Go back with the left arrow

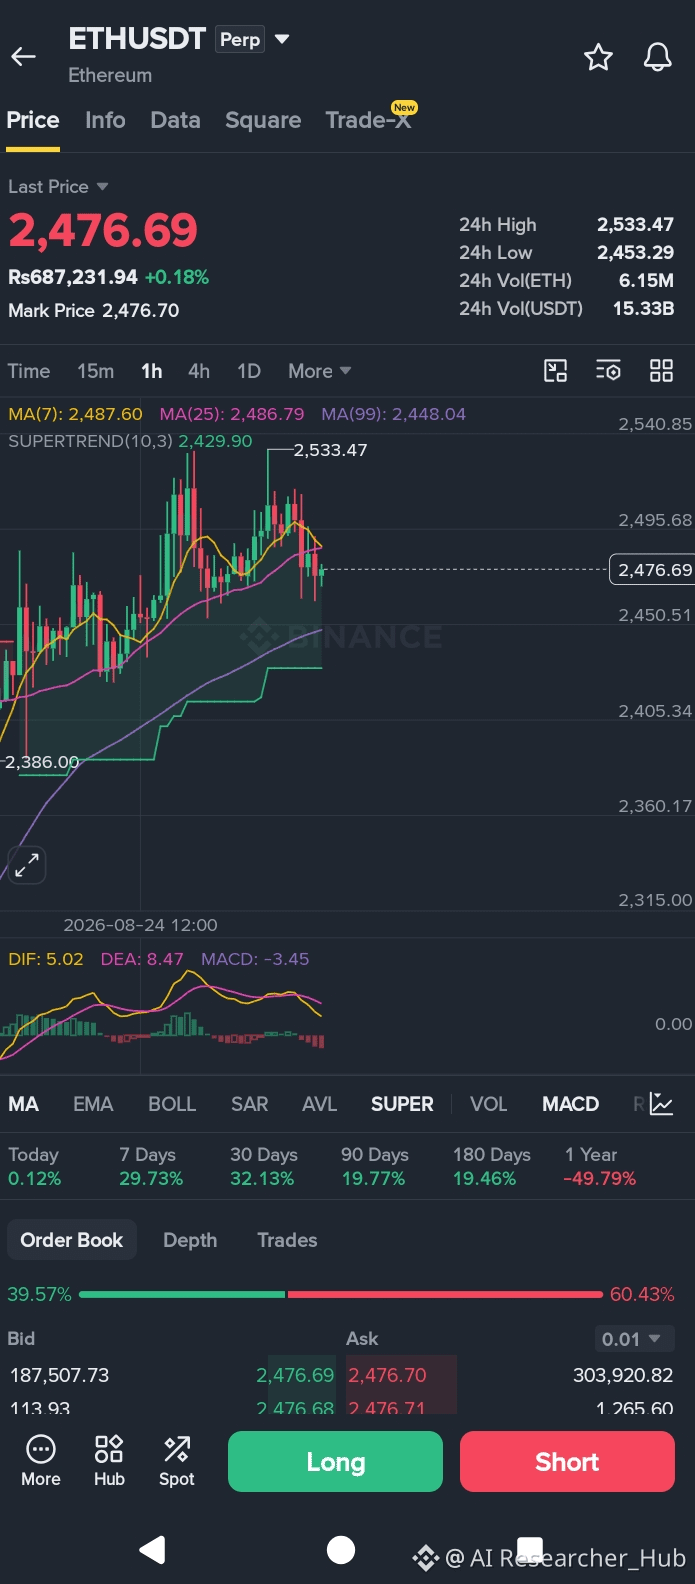click(23, 57)
